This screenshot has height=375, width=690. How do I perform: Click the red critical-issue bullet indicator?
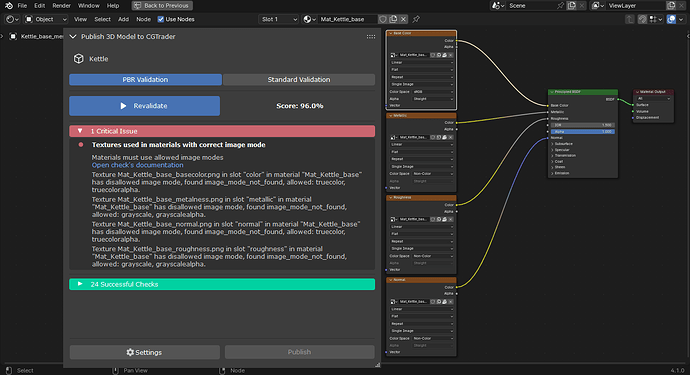click(x=81, y=144)
